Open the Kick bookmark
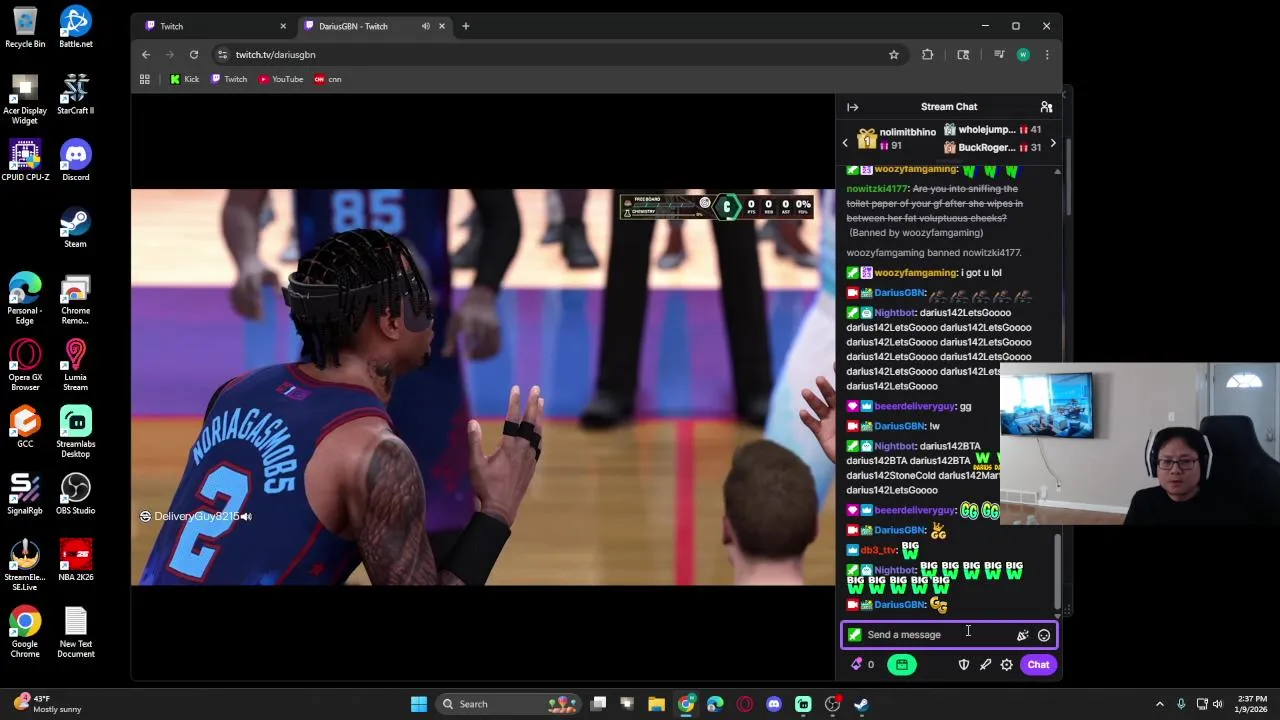1280x720 pixels. coord(185,79)
